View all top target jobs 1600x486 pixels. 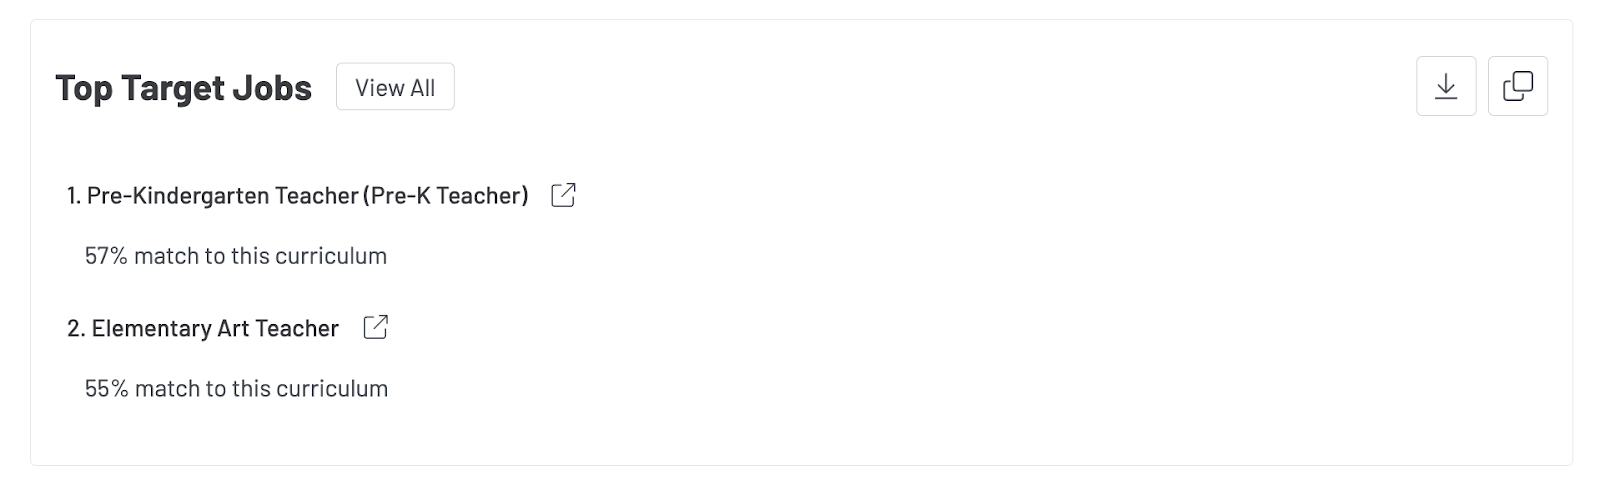(x=395, y=87)
